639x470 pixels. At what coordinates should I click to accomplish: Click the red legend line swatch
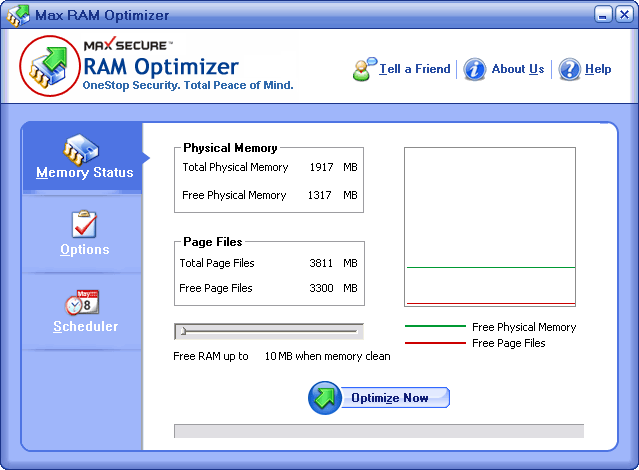pyautogui.click(x=435, y=343)
